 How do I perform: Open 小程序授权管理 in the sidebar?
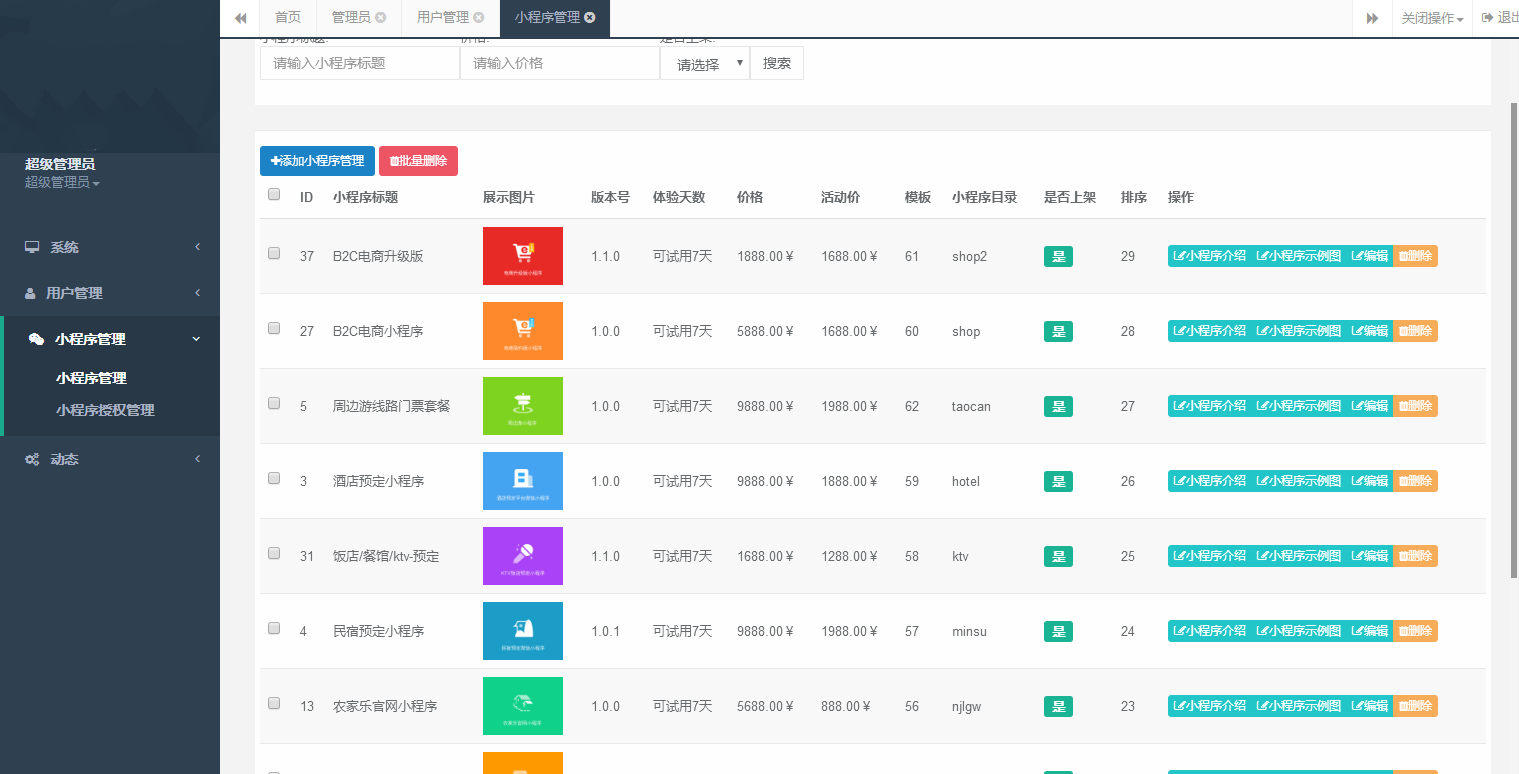[105, 410]
